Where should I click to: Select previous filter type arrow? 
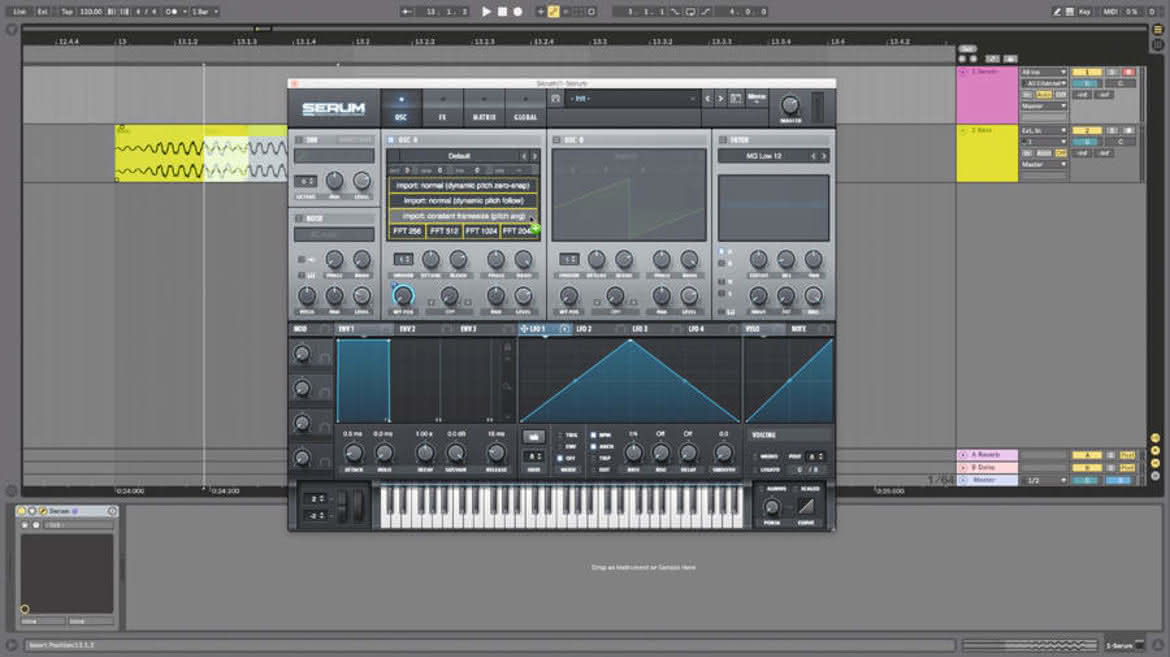coord(813,156)
